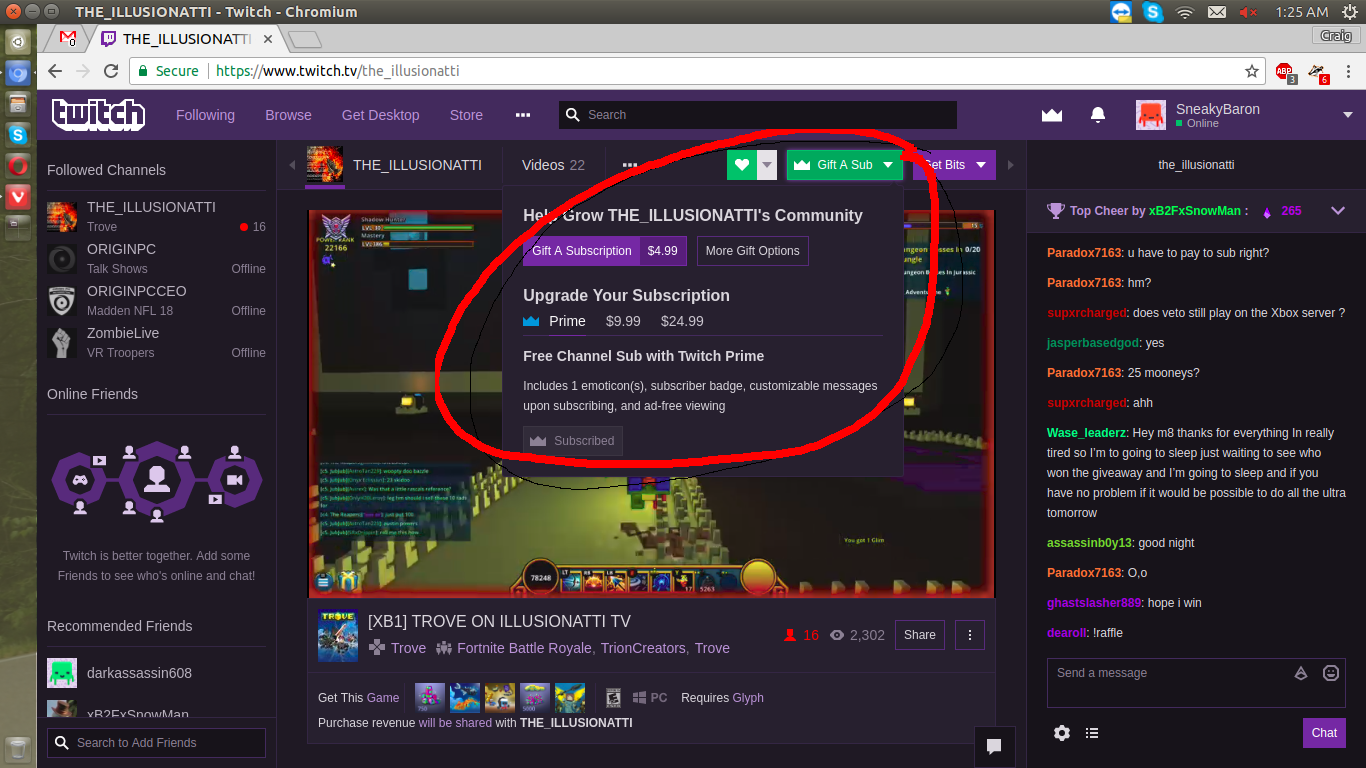Image resolution: width=1366 pixels, height=768 pixels.
Task: Click More Gift Options button
Action: [752, 251]
